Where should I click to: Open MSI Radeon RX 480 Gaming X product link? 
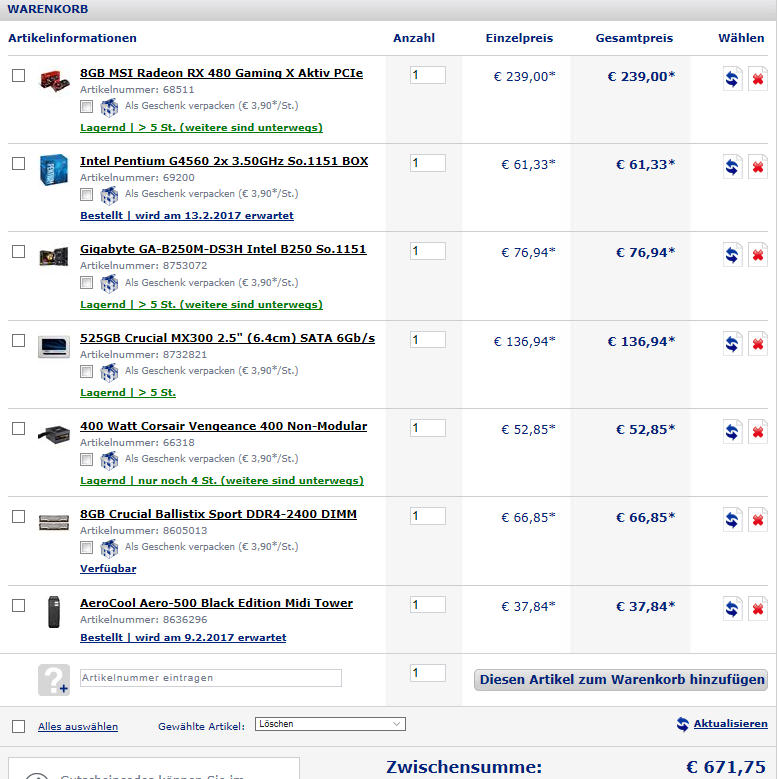222,73
